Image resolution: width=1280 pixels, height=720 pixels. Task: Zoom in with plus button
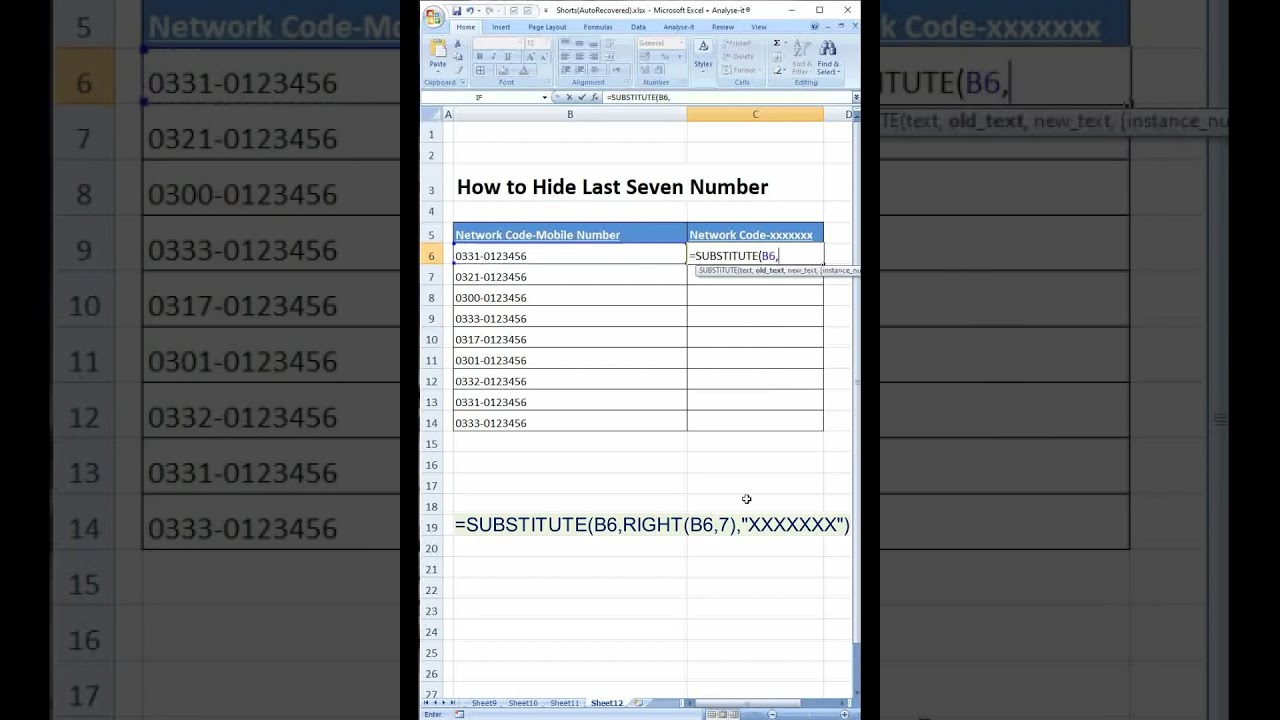[845, 714]
